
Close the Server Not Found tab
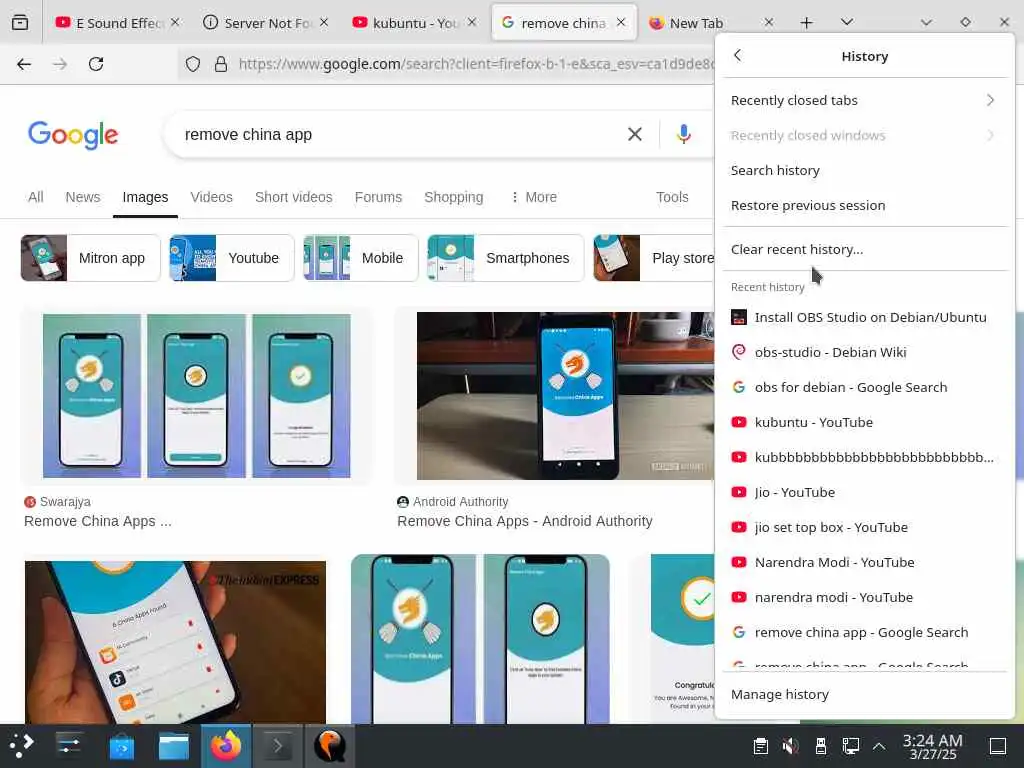(324, 22)
